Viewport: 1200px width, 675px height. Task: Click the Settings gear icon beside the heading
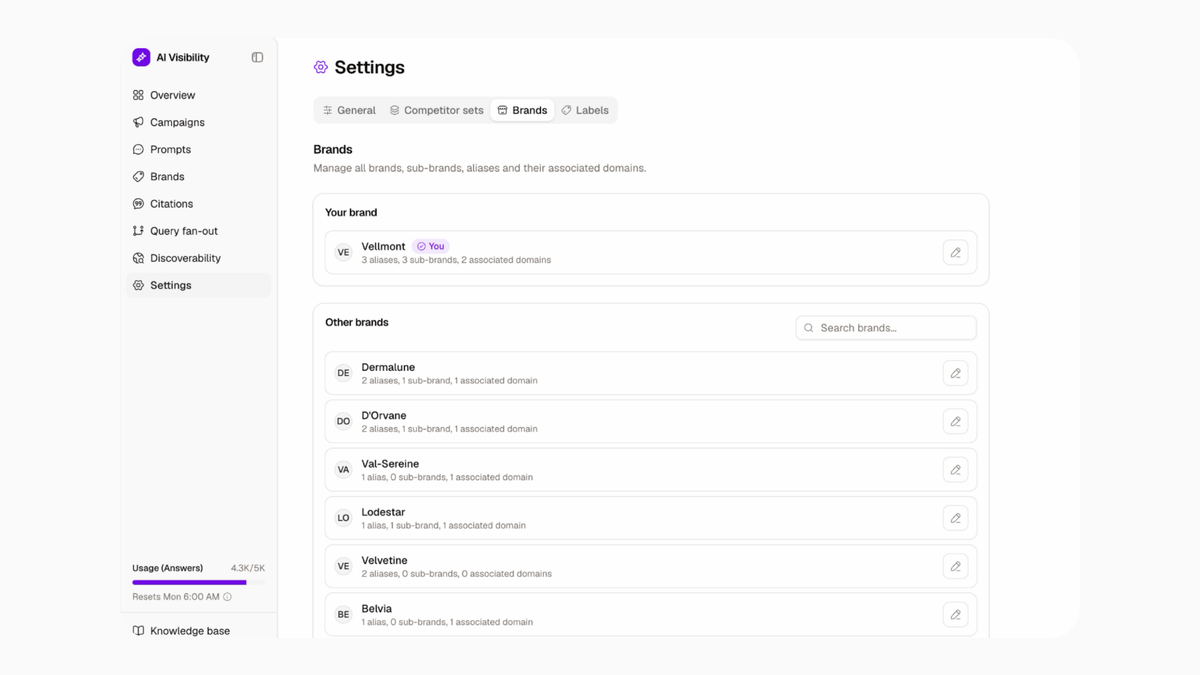point(321,67)
